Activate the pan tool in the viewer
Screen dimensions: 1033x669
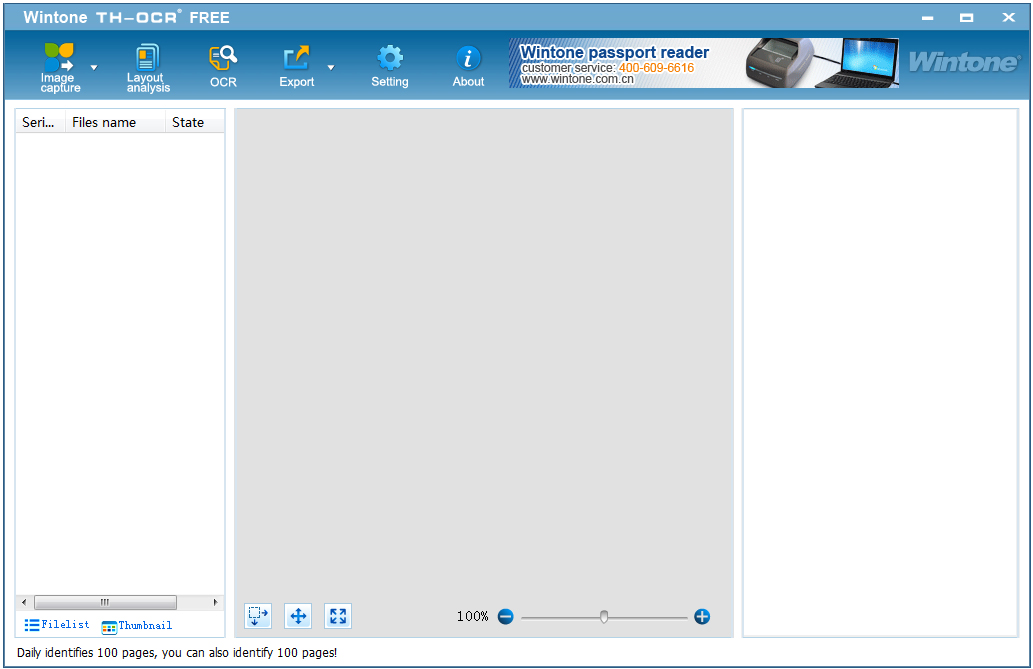[x=297, y=616]
